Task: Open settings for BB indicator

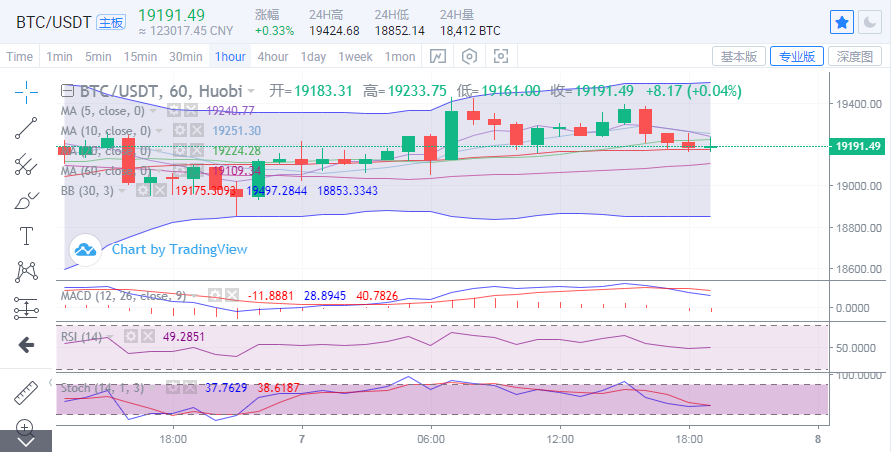Action: 143,190
